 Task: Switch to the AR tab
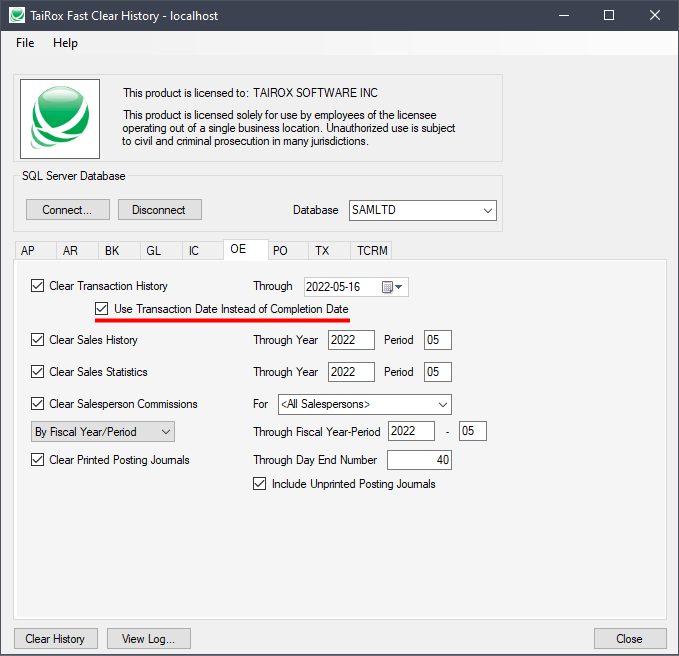point(76,250)
